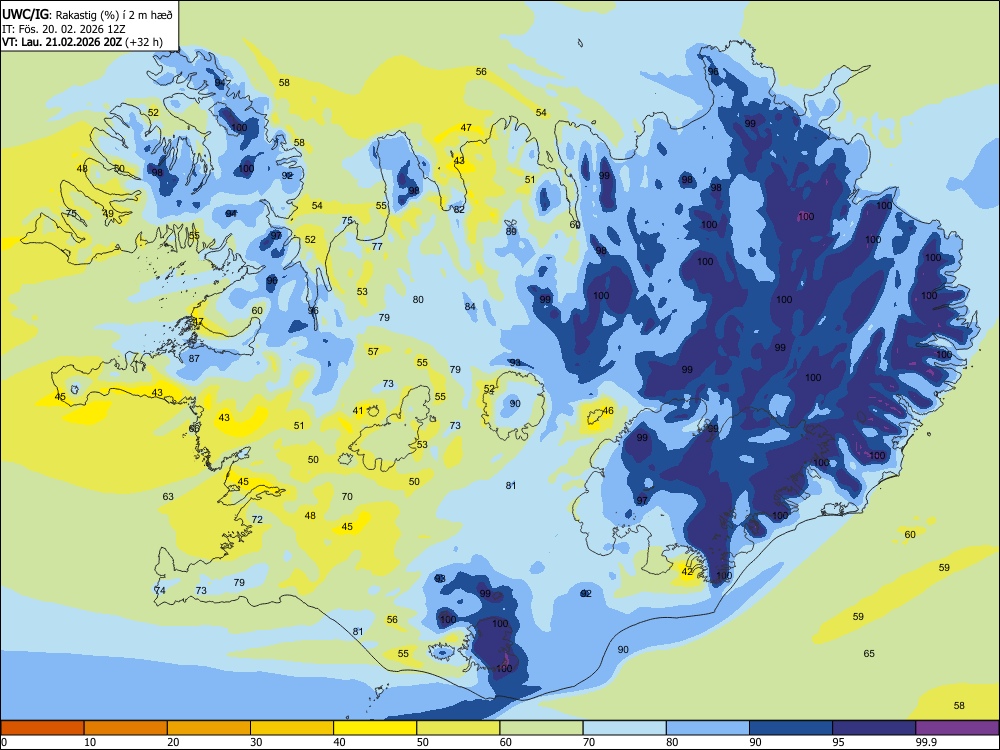Pick the map value '89'
1000x750 pixels.
511,232
